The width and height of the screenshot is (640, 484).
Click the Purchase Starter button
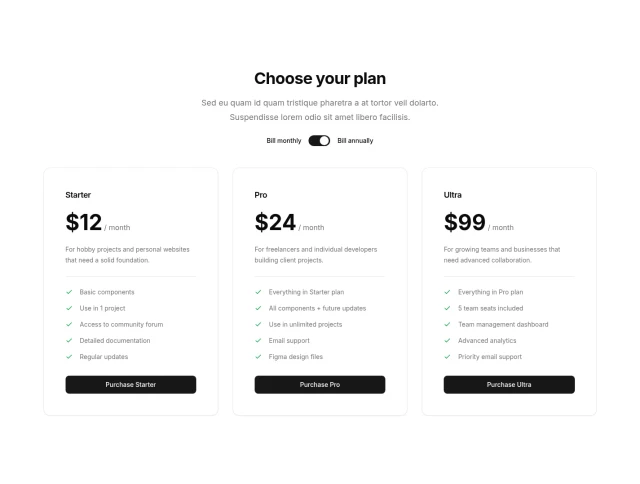[131, 385]
